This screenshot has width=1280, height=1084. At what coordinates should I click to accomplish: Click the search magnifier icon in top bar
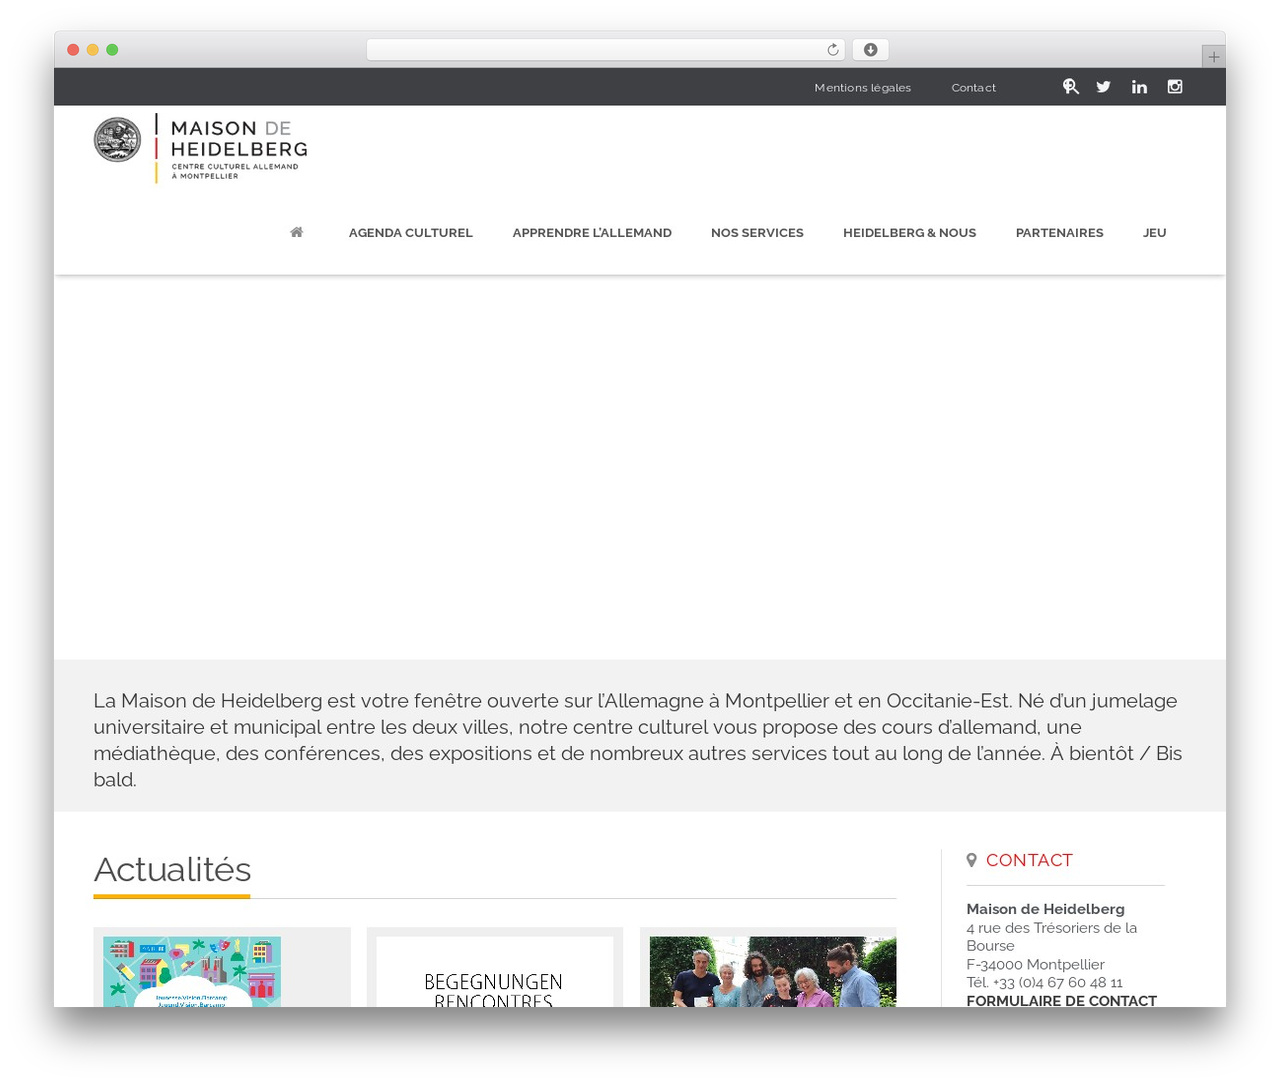[1070, 87]
